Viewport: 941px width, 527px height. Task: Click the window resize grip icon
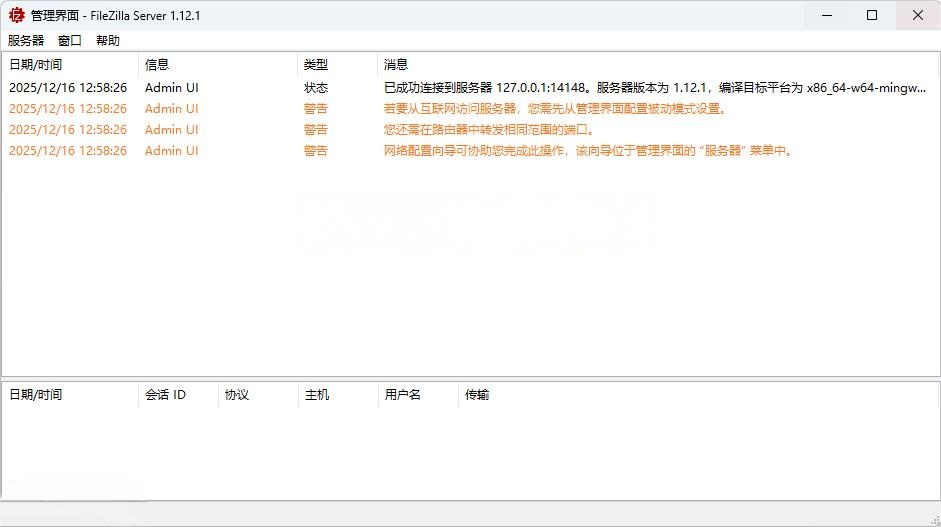tap(935, 521)
